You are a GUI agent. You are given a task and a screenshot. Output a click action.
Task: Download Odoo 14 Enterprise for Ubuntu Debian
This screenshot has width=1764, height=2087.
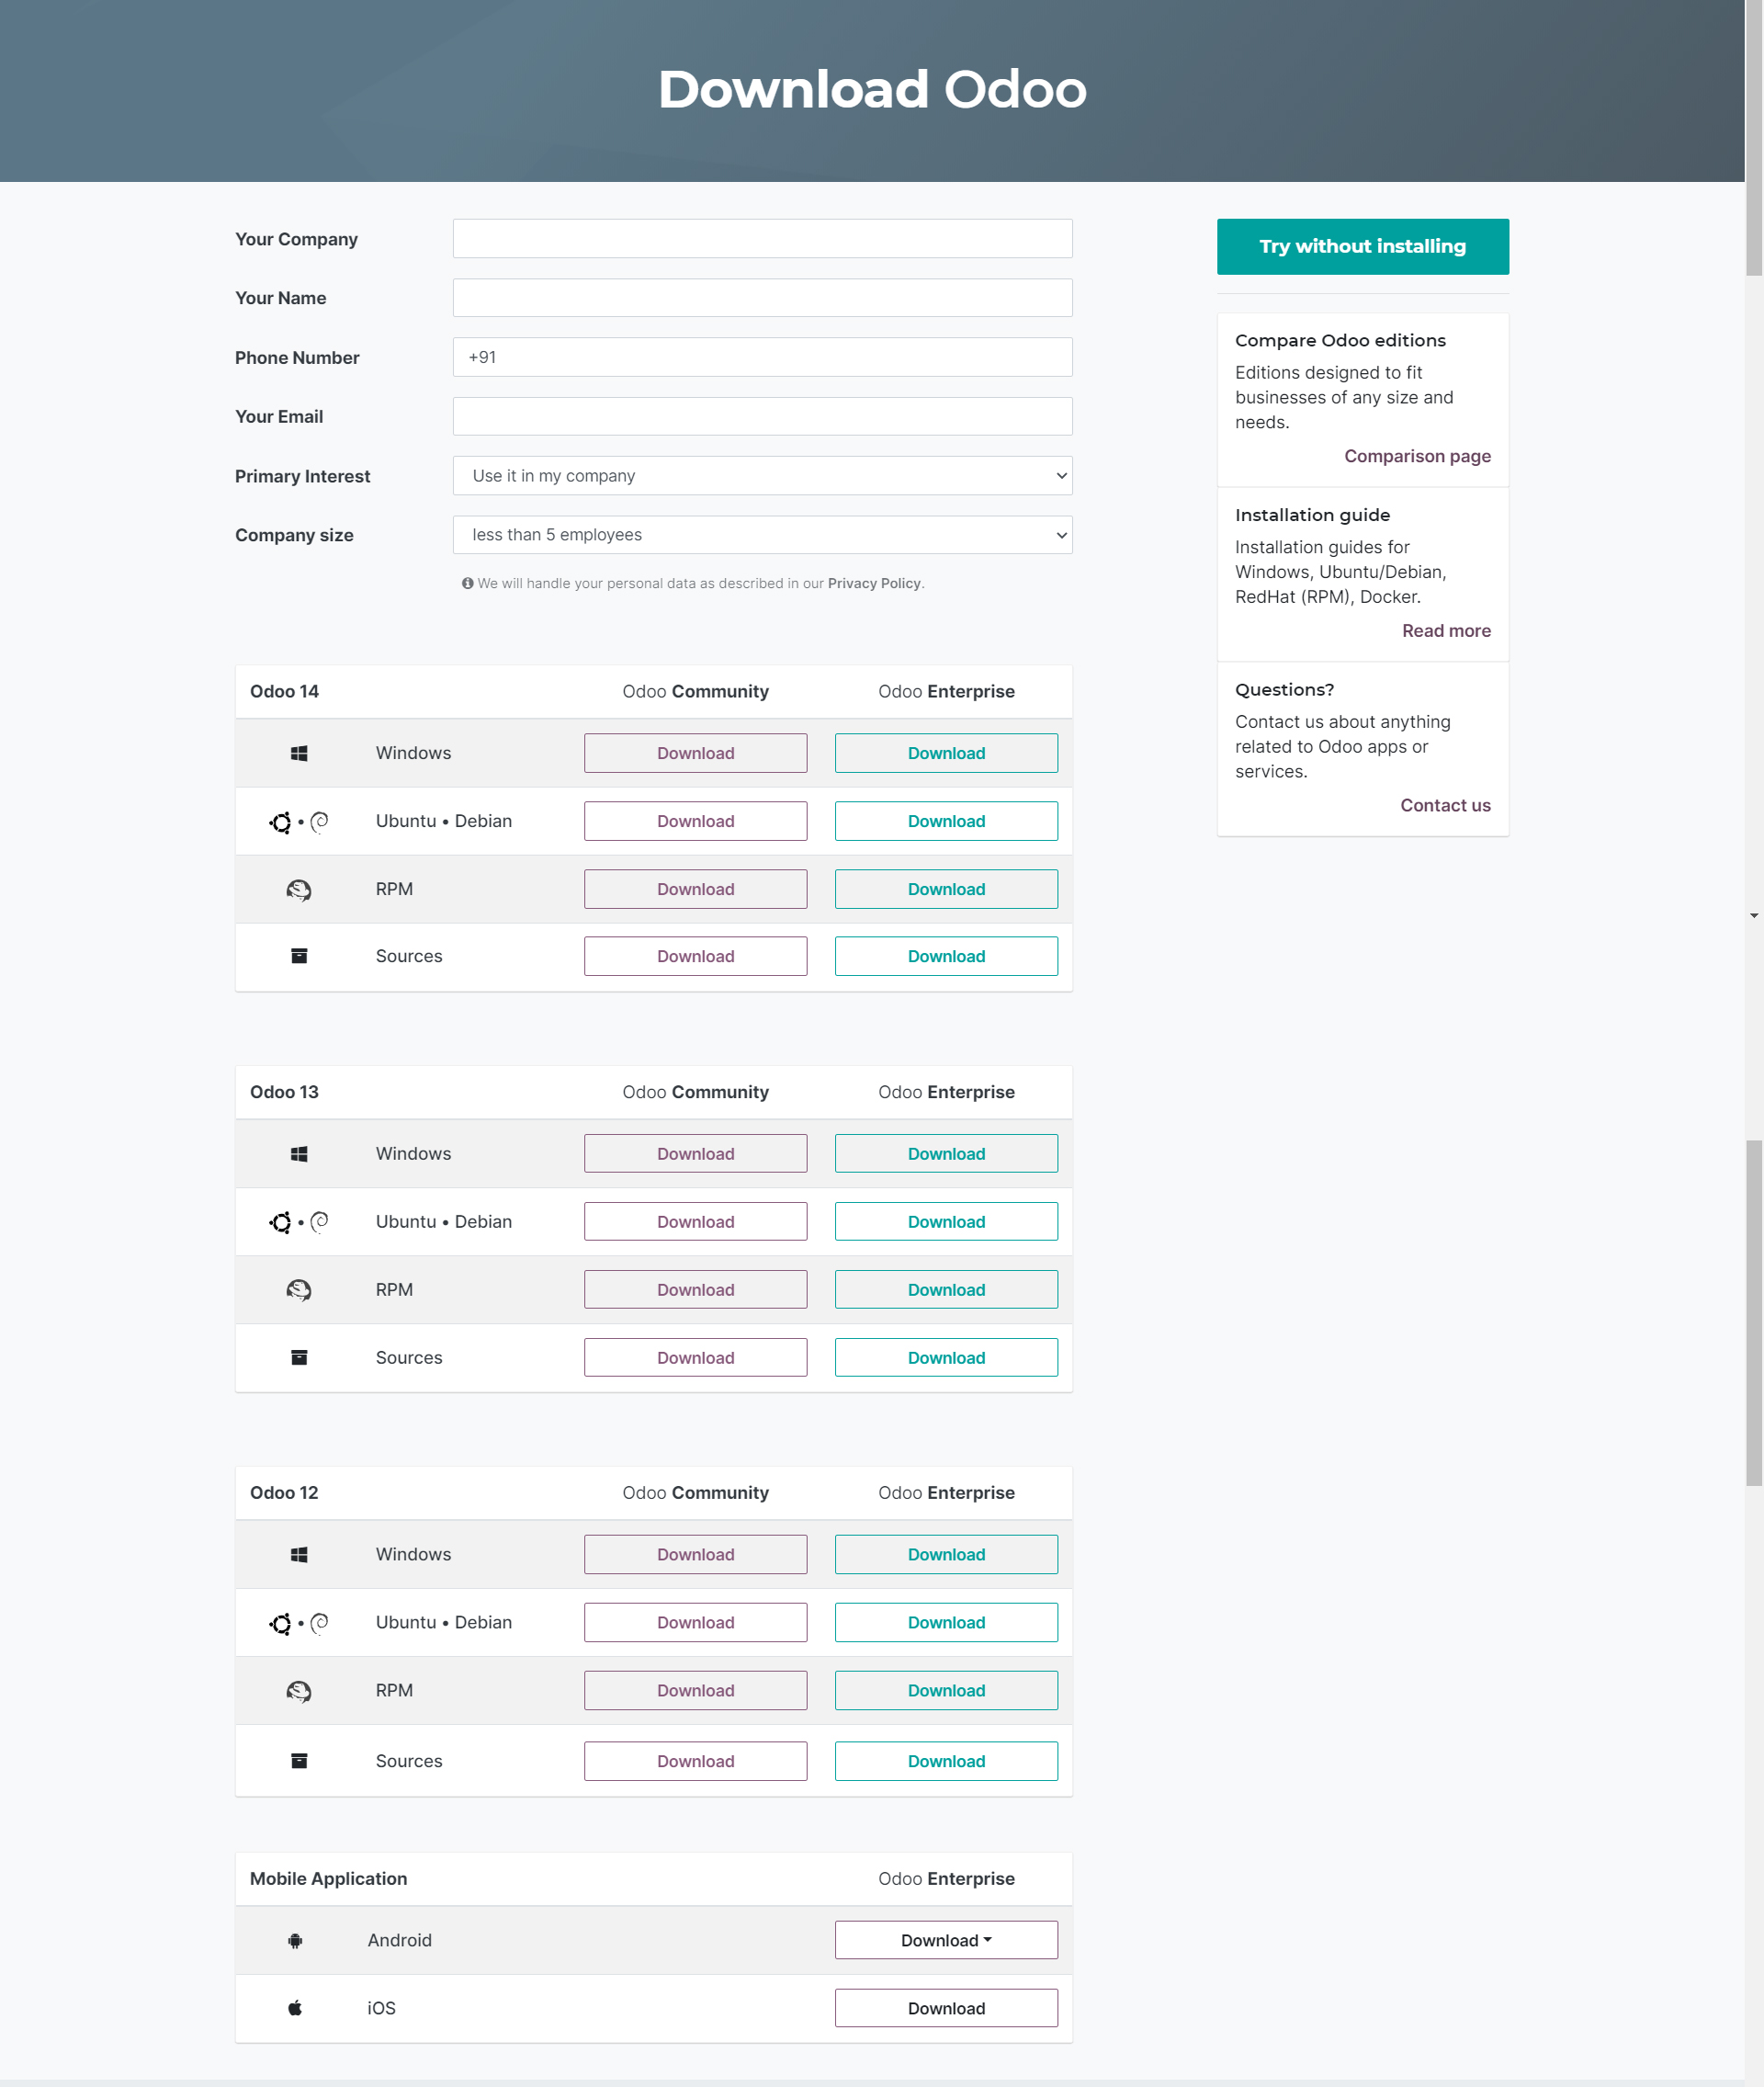point(946,821)
